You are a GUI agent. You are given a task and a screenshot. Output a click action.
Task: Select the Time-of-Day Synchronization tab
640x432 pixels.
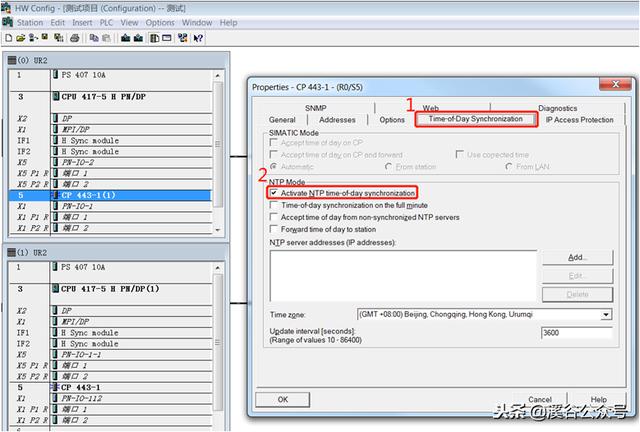(x=476, y=119)
